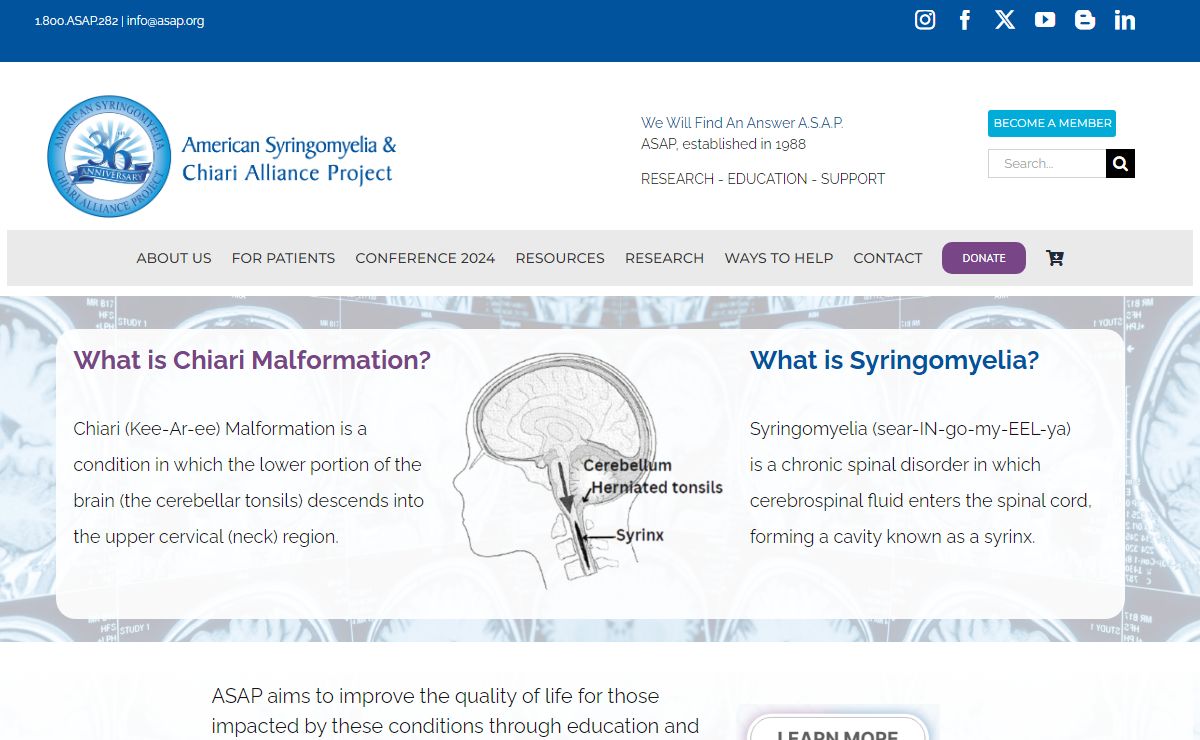
Task: Click the Learn More button
Action: point(838,728)
